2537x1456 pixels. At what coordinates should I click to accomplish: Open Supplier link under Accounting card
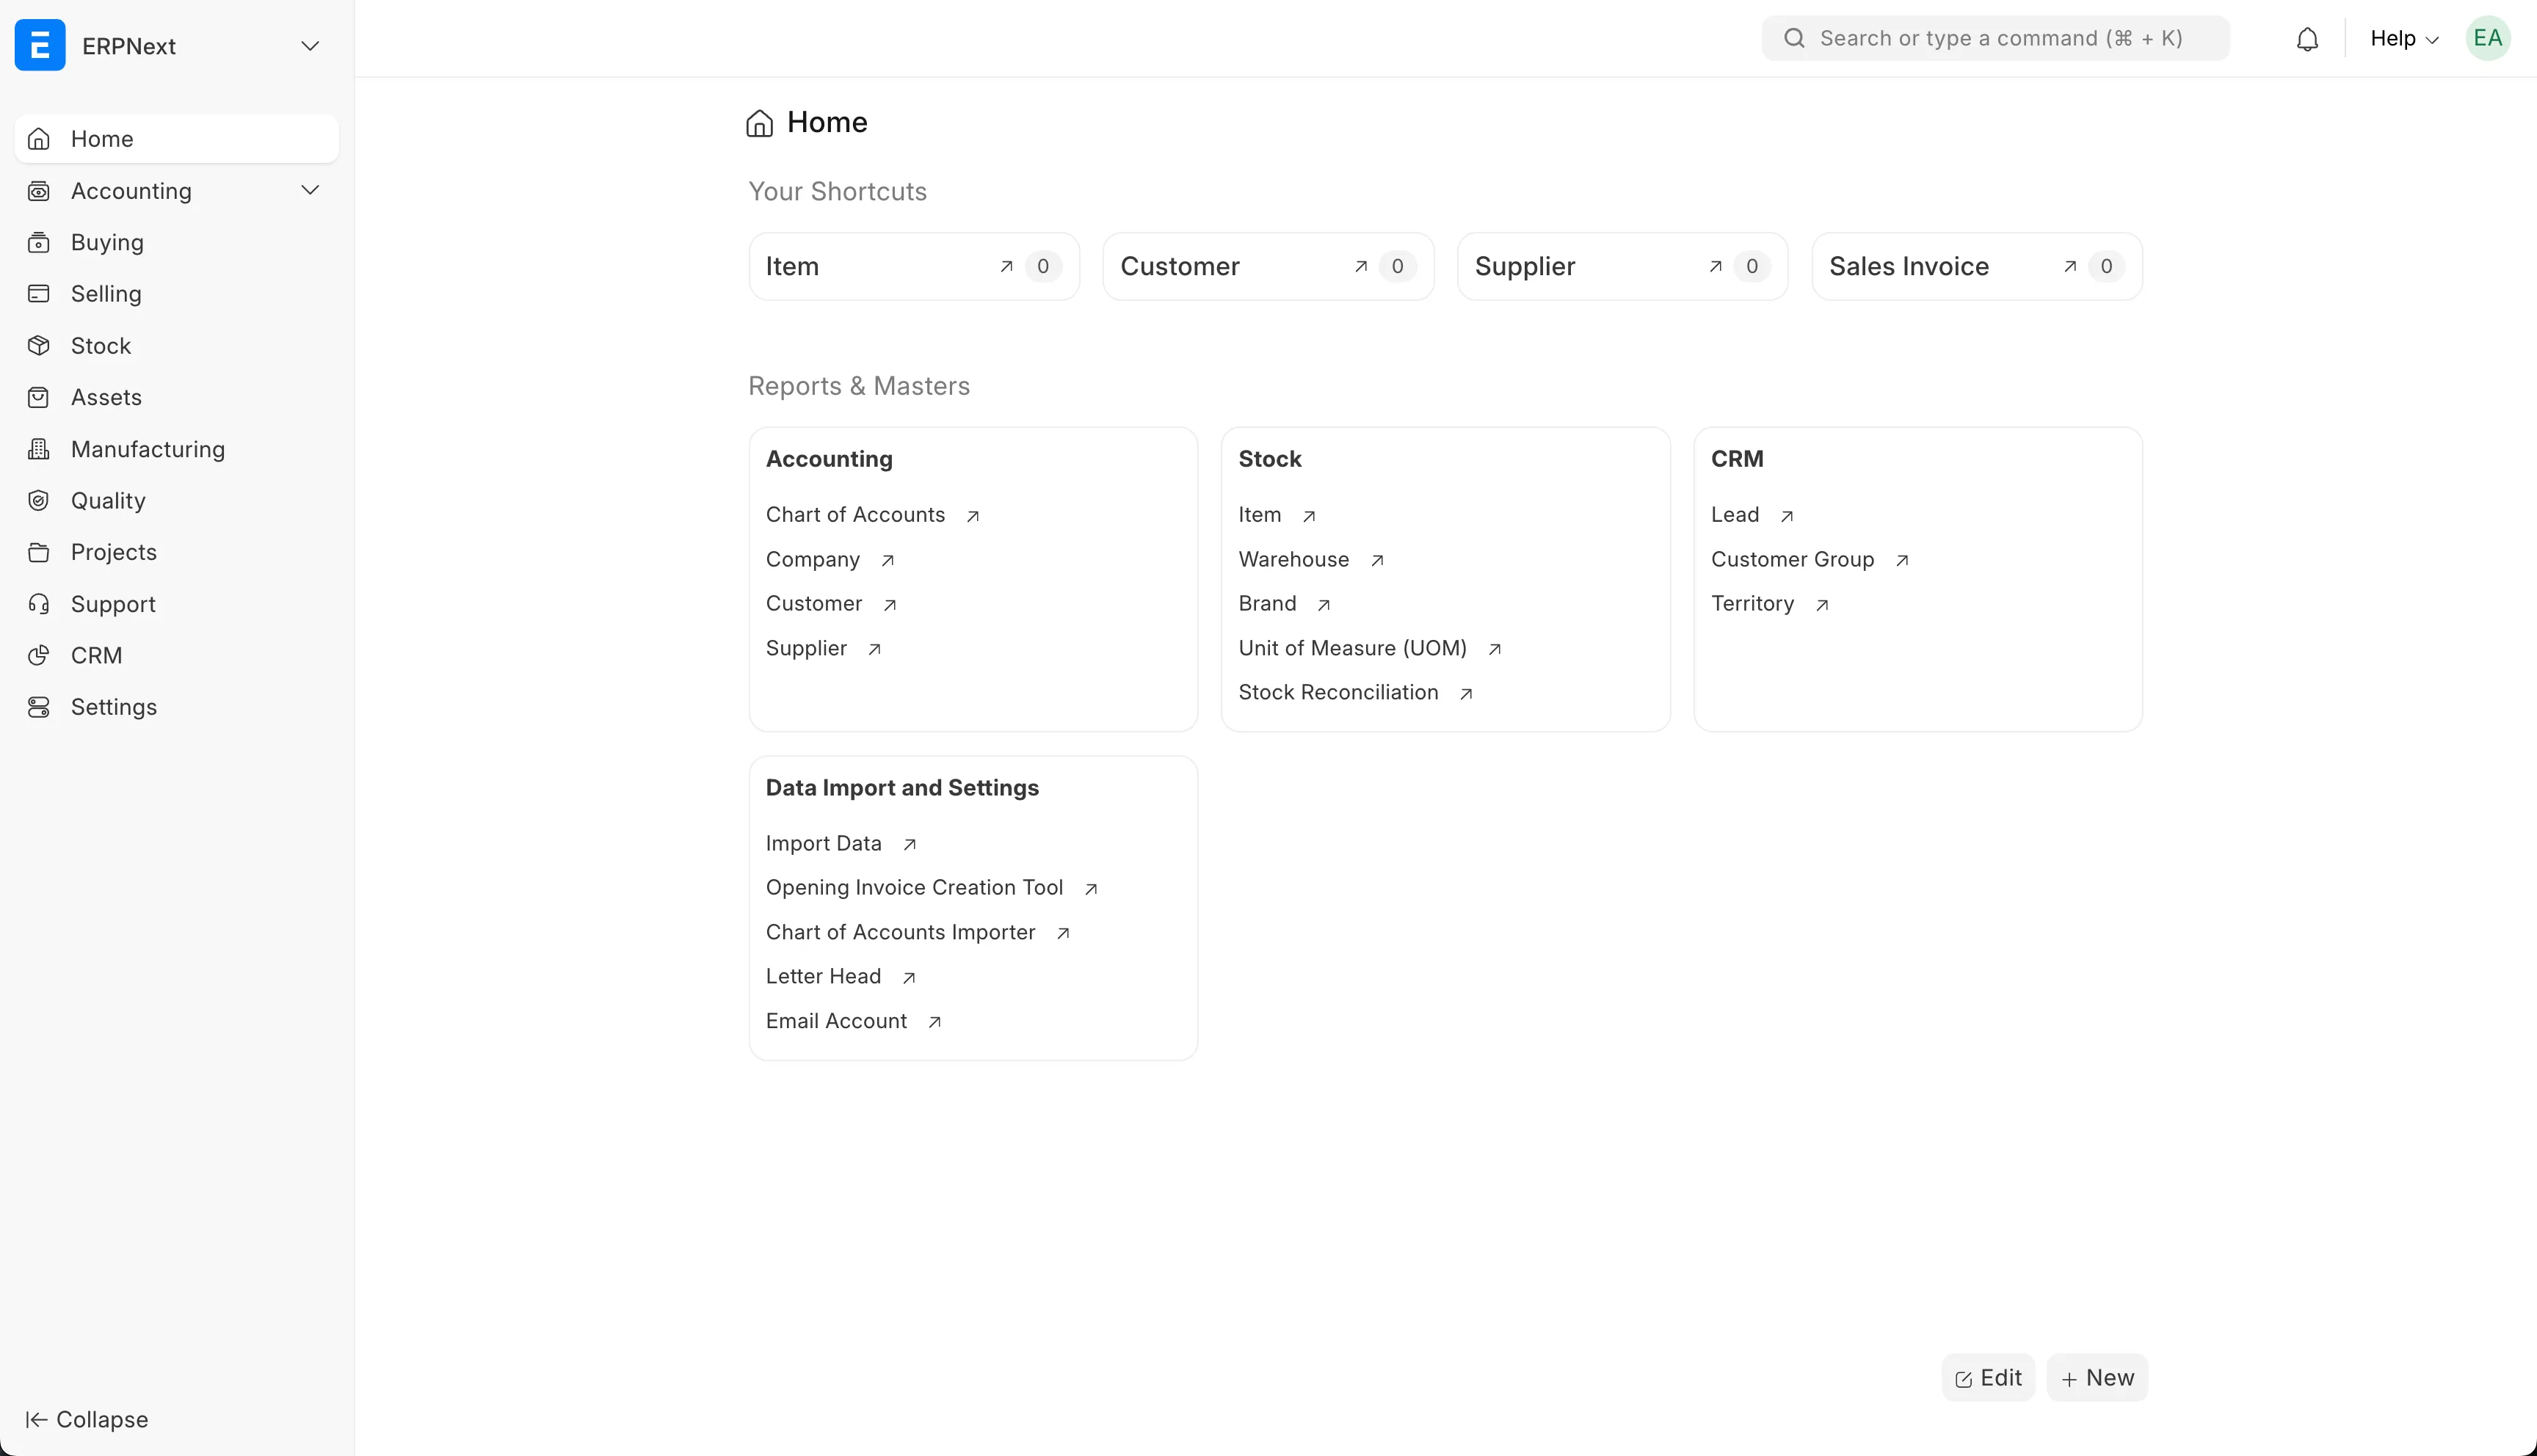click(806, 649)
